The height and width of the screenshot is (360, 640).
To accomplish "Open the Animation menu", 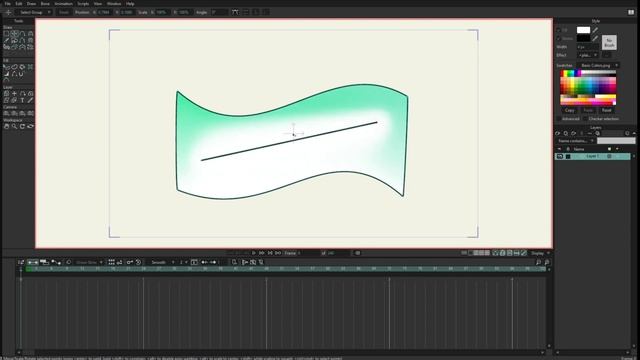I will 64,4.
